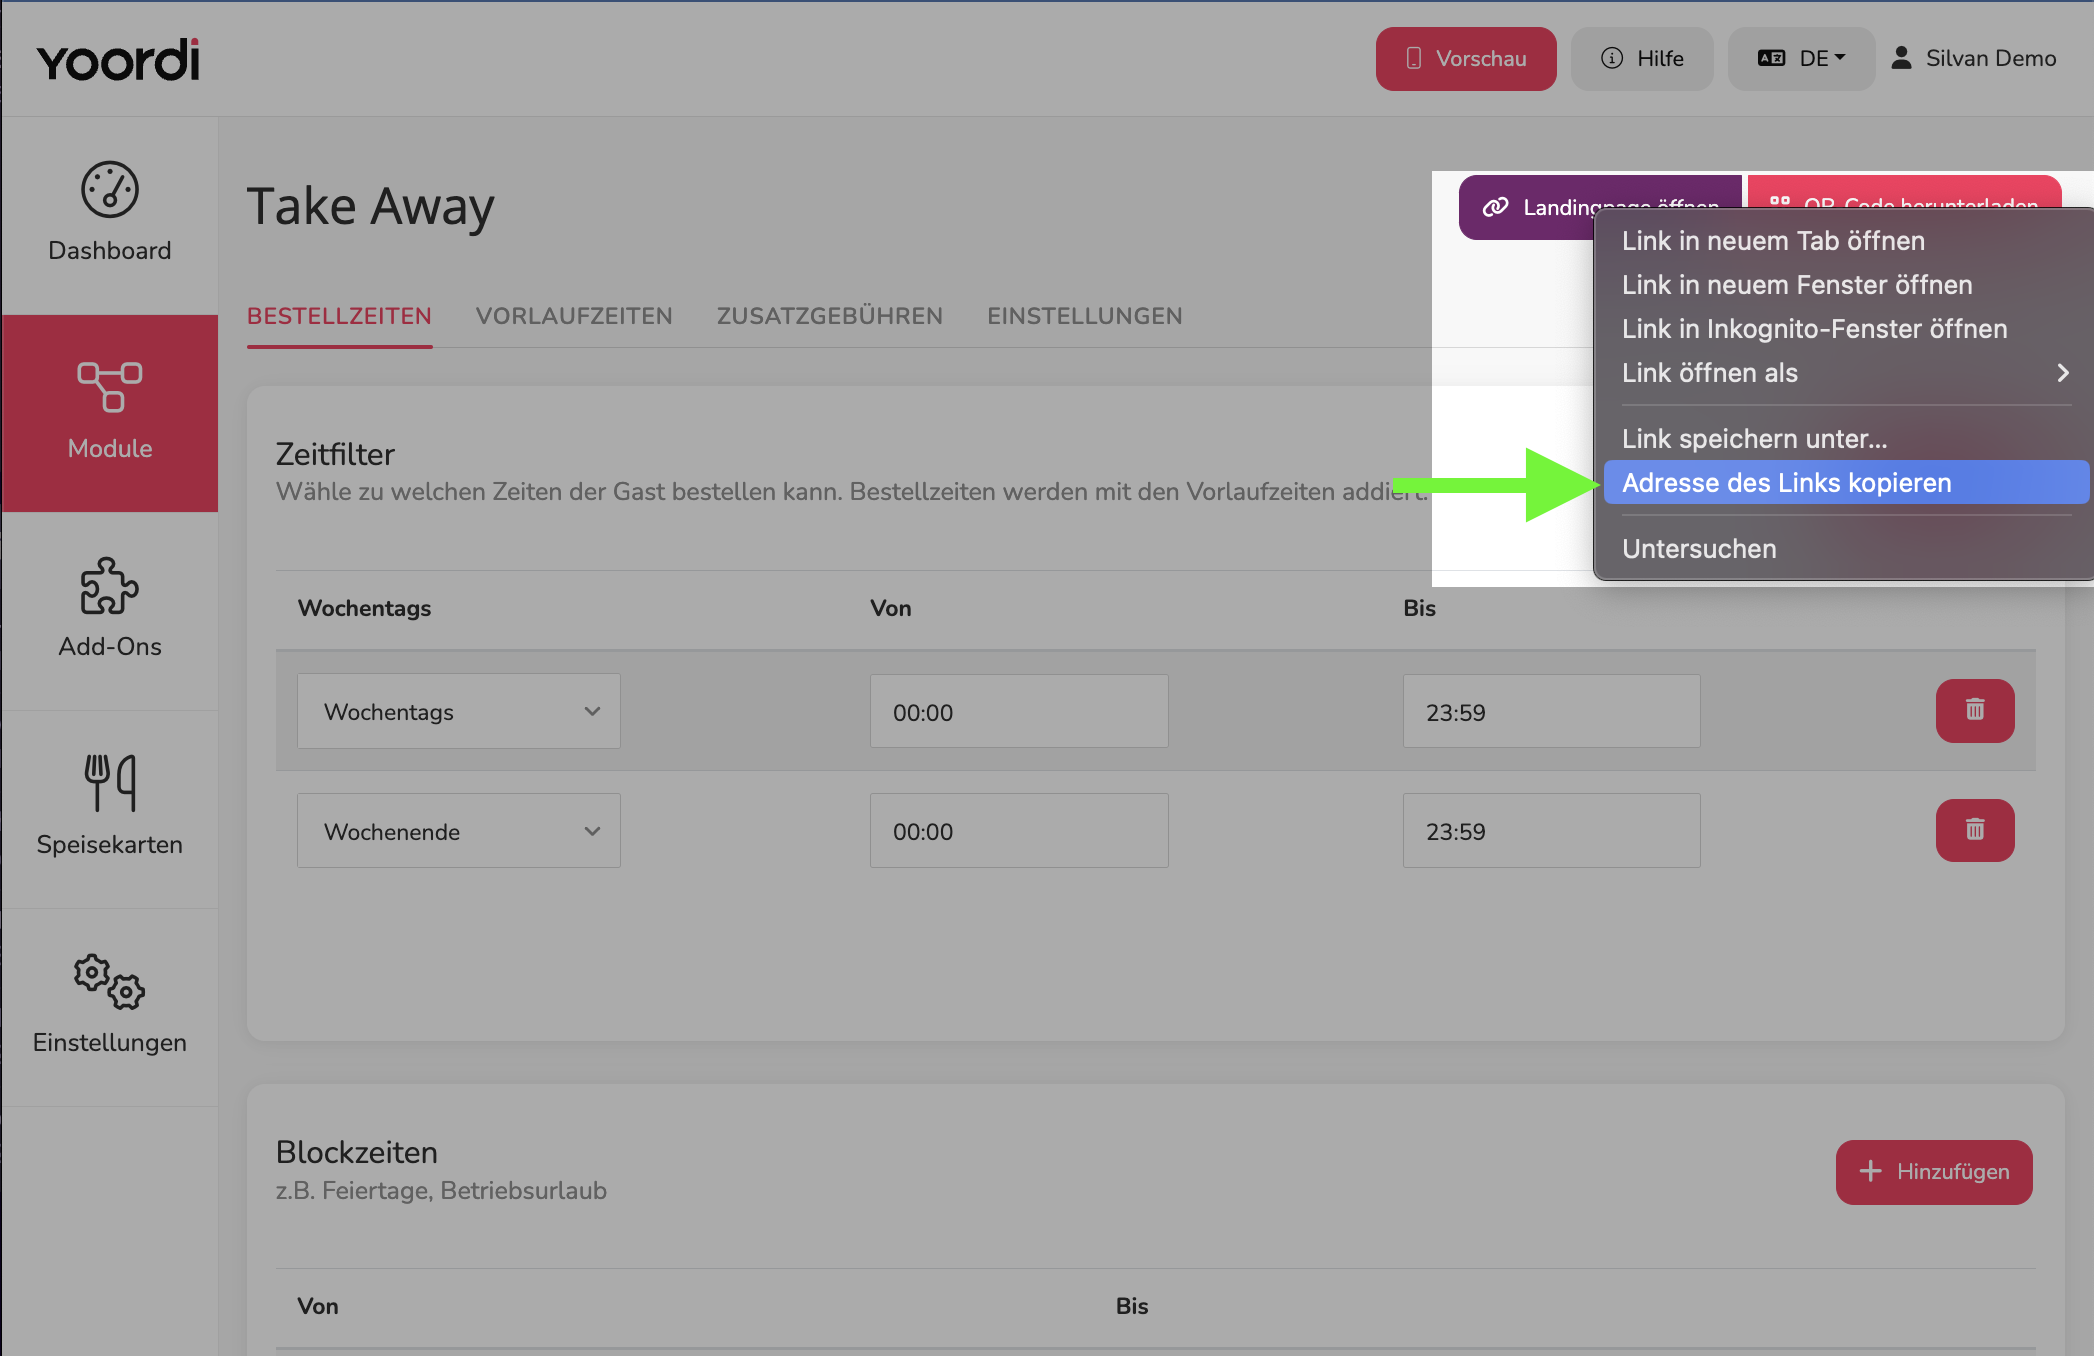This screenshot has width=2094, height=1356.
Task: Expand the Link öffnen als submenu
Action: click(x=1846, y=373)
